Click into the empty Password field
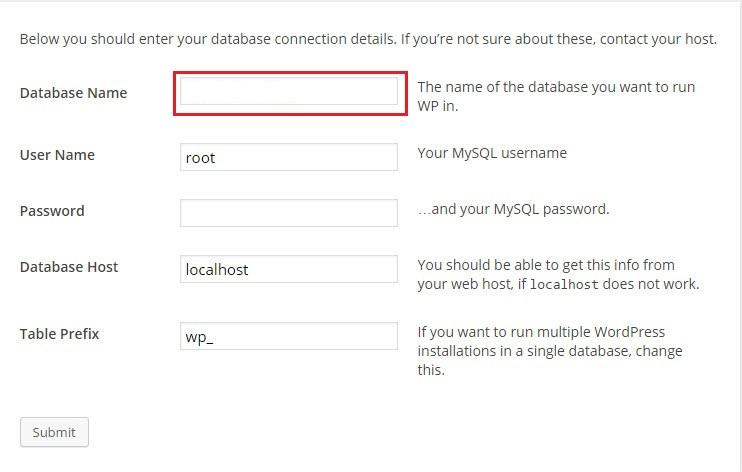This screenshot has width=742, height=472. point(289,213)
